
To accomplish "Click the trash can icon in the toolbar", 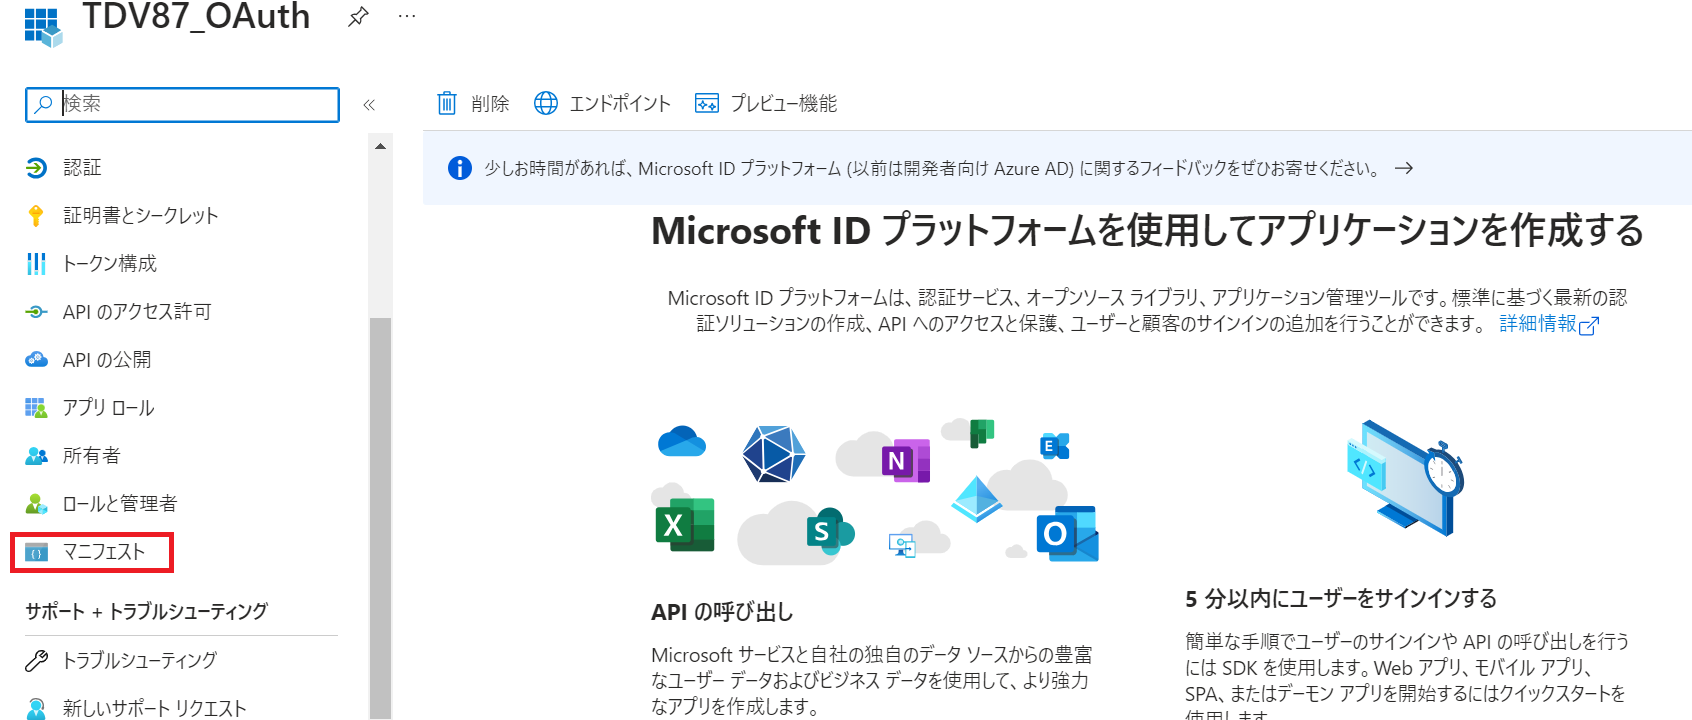I will pyautogui.click(x=447, y=103).
